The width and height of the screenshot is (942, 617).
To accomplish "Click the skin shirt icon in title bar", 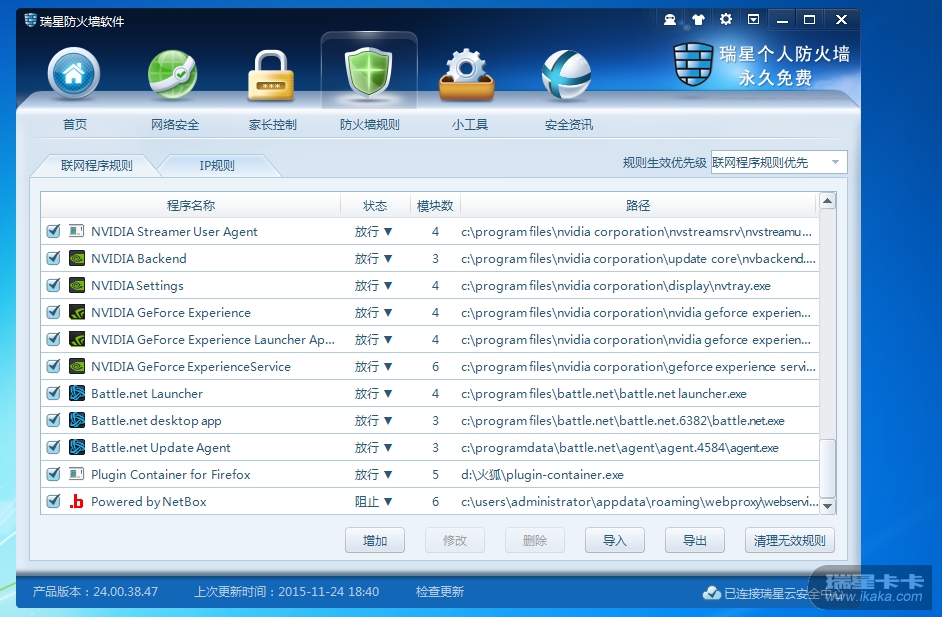I will (698, 20).
